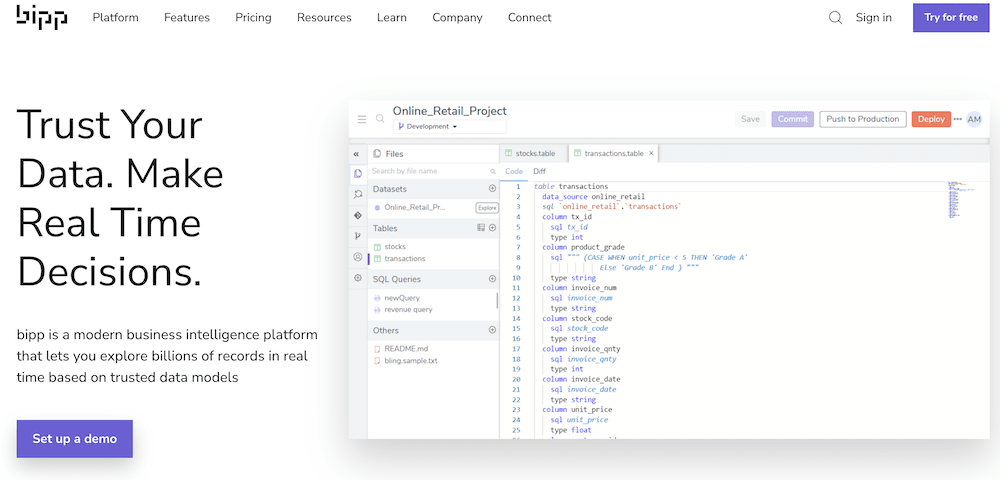Click the magnifier in the file search box
This screenshot has height=480, width=1000.
pos(492,171)
